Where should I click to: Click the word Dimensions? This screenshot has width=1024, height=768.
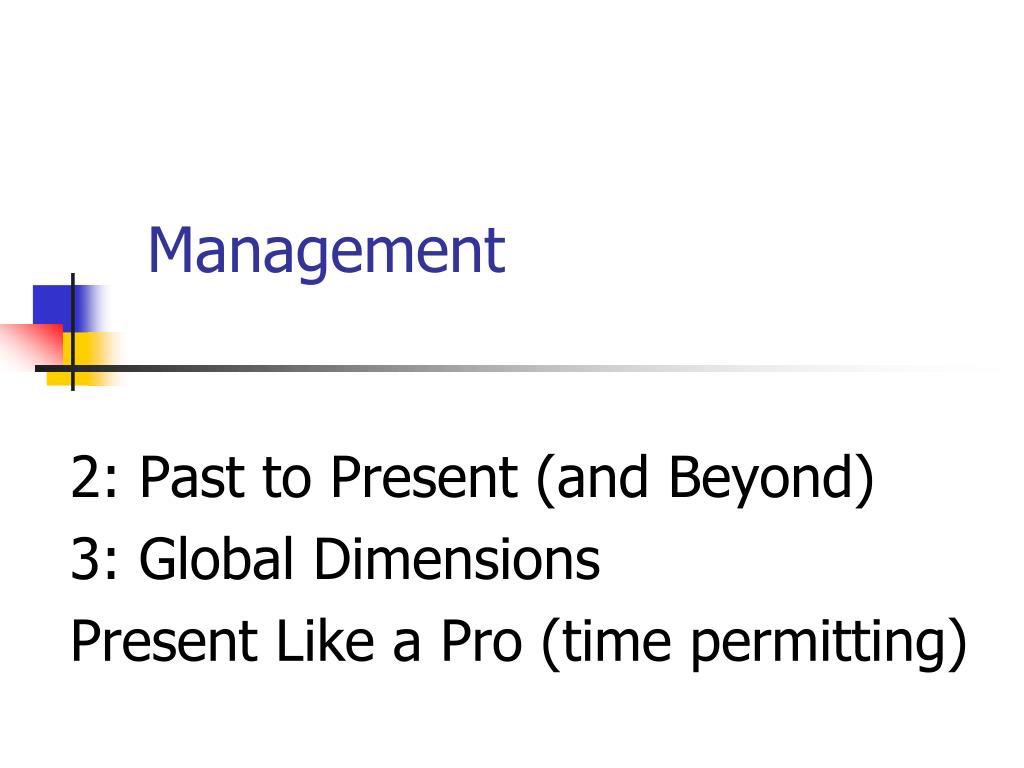457,558
